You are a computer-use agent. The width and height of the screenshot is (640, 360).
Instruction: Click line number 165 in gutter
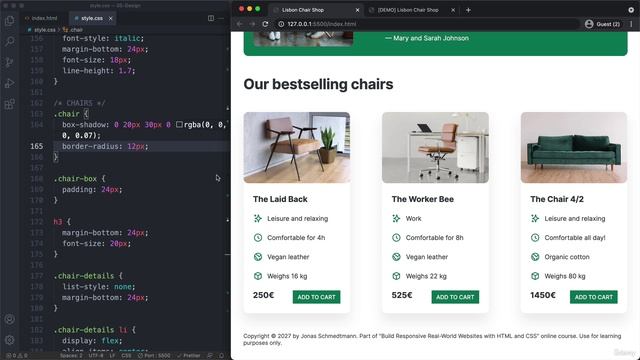point(36,146)
